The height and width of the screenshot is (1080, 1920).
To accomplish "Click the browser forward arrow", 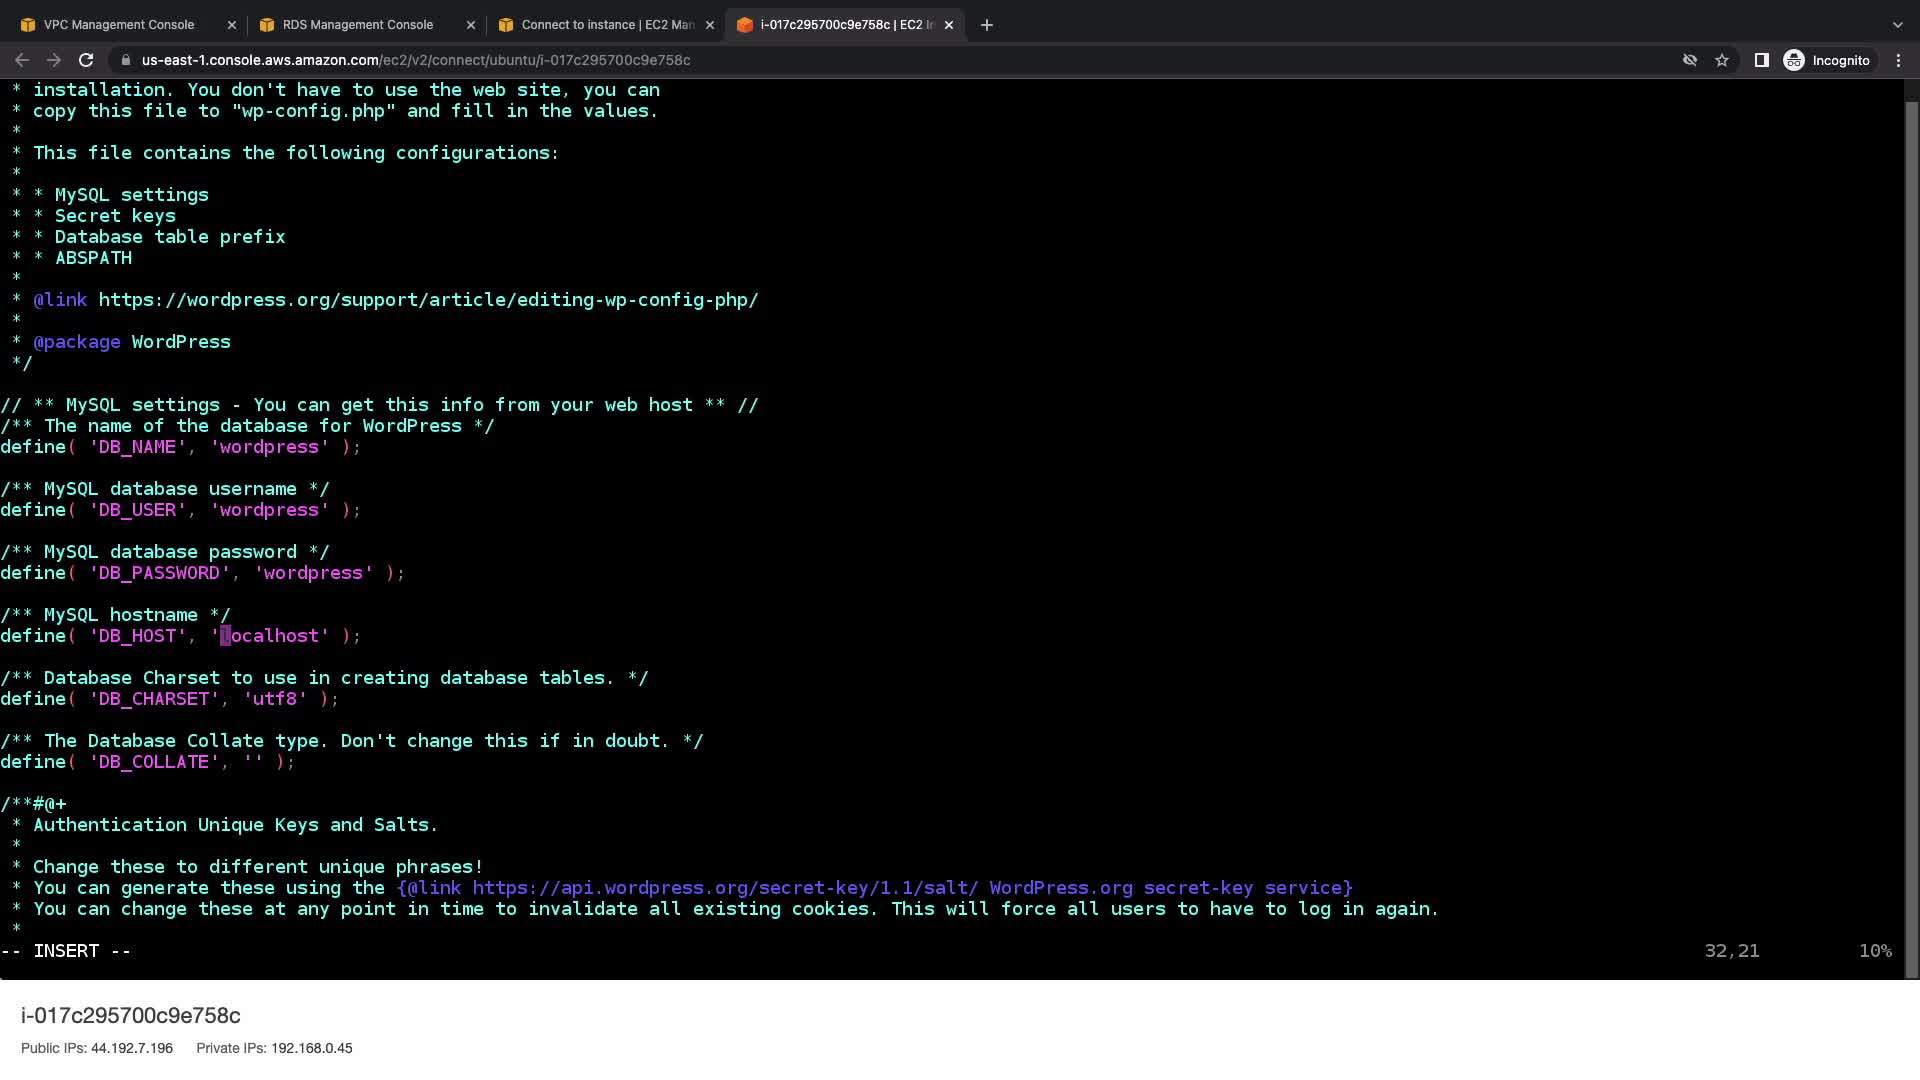I will [54, 60].
